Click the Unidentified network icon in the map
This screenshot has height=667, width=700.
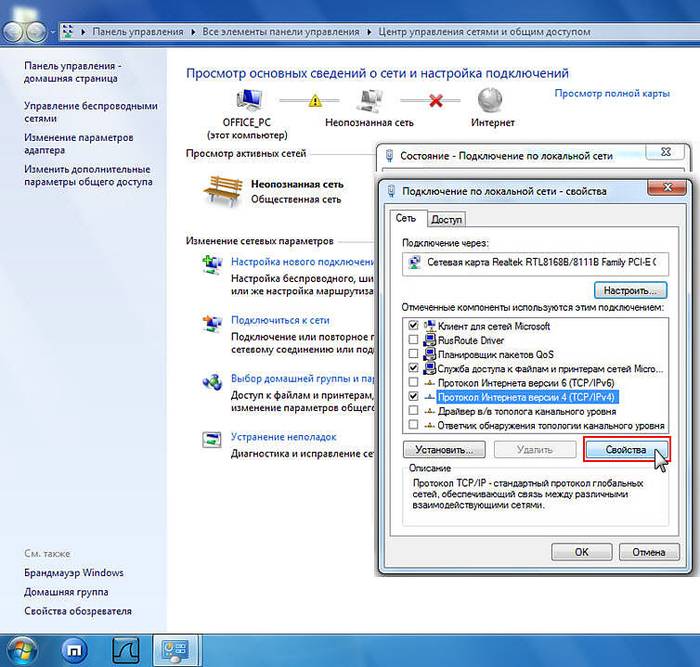370,100
